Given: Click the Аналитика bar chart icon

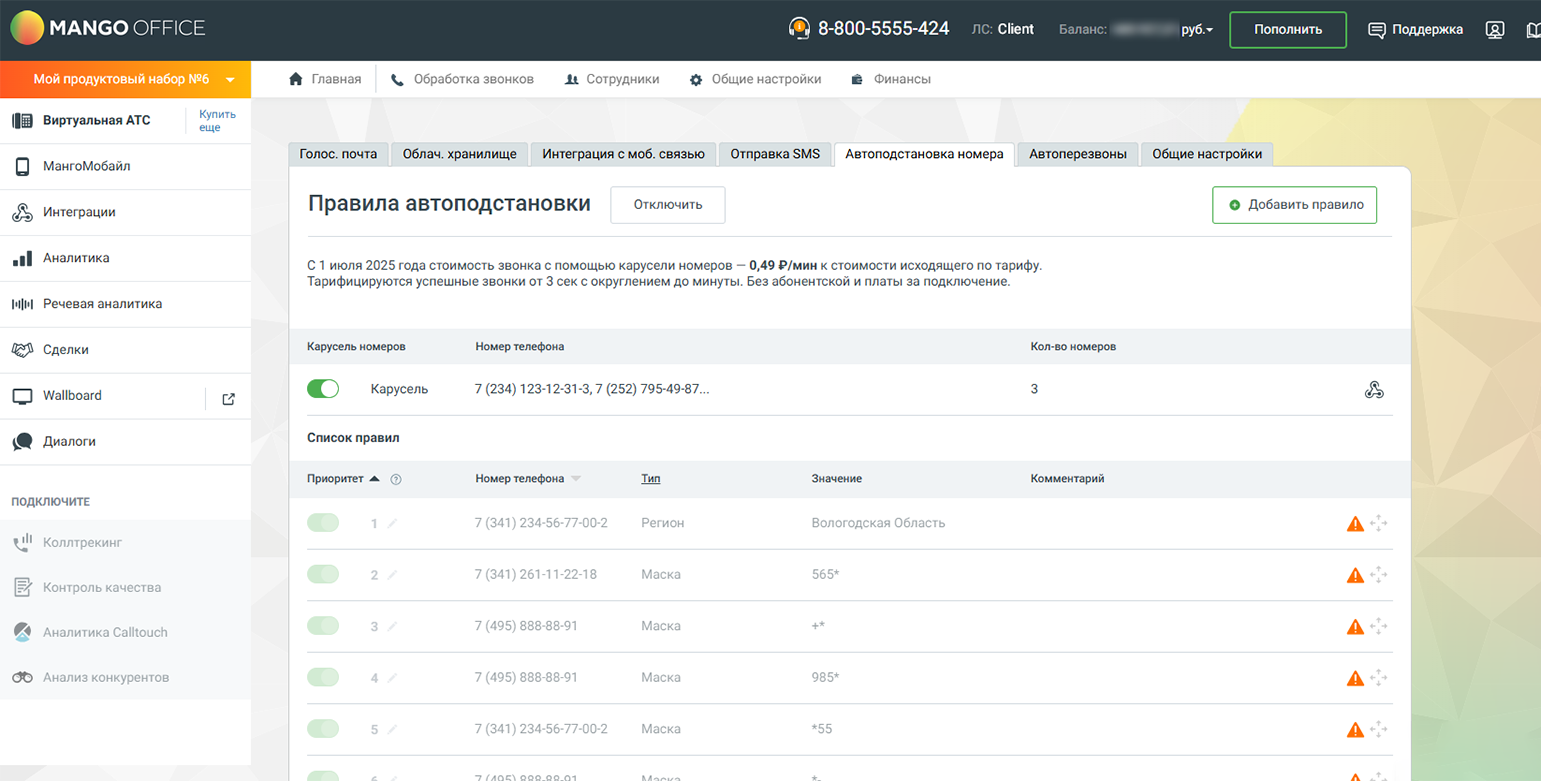Looking at the screenshot, I should pos(22,258).
